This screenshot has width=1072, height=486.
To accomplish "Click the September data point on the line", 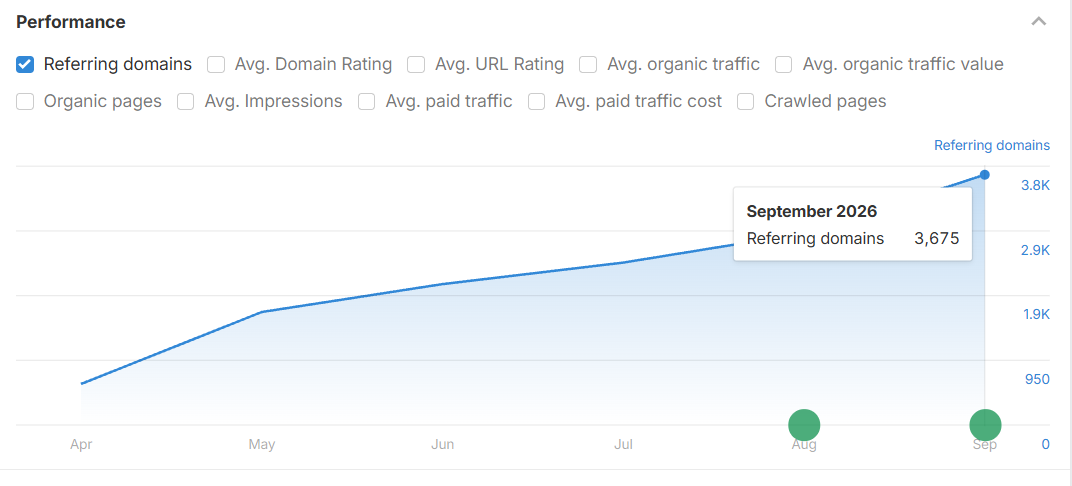I will [984, 175].
